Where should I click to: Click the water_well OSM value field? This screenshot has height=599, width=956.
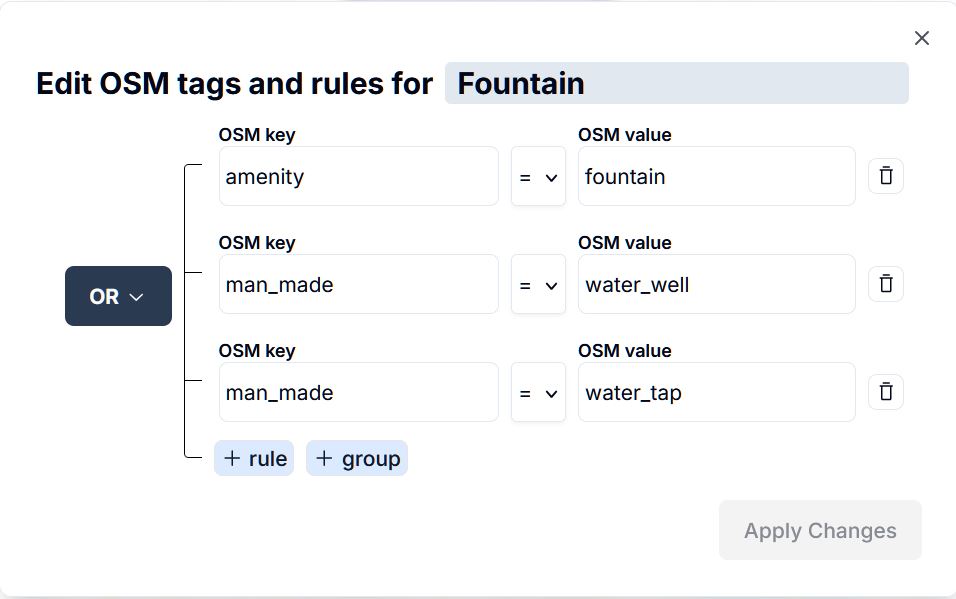716,285
